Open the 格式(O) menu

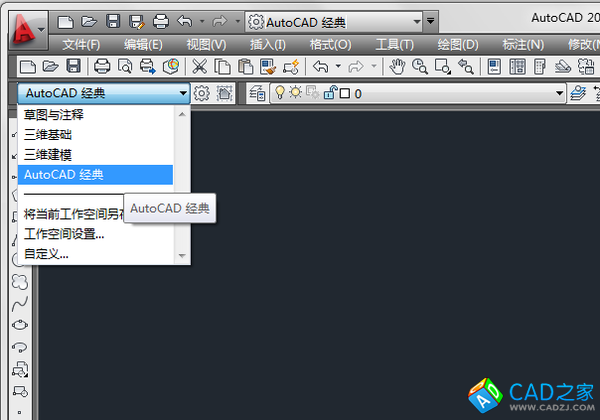tap(330, 45)
